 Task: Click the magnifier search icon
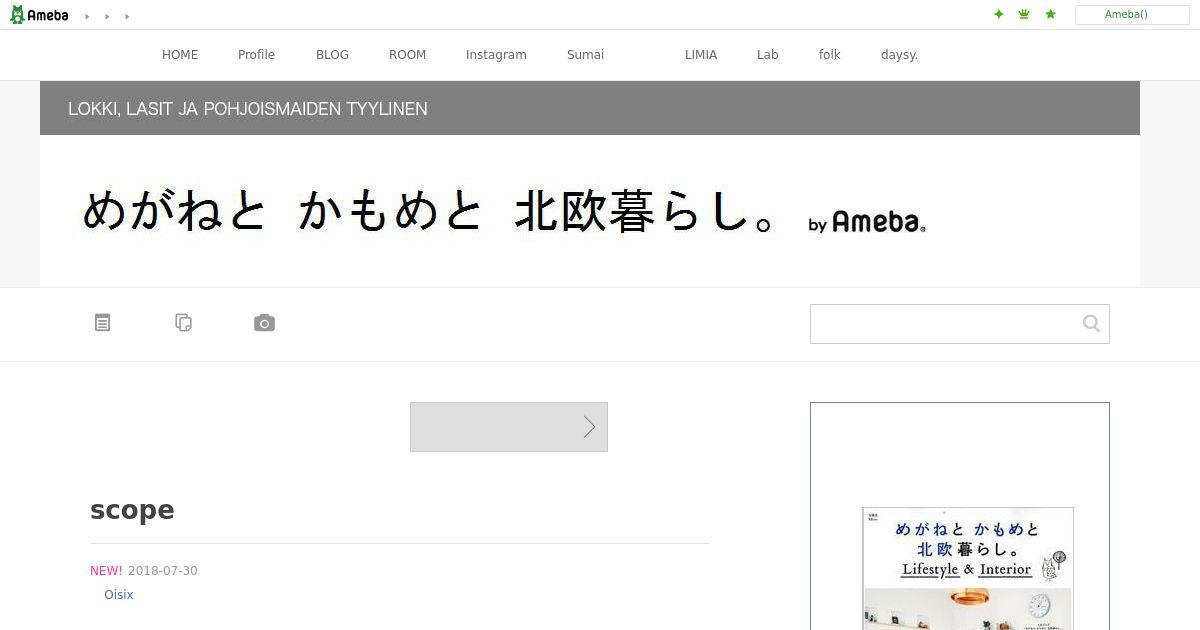(x=1091, y=323)
